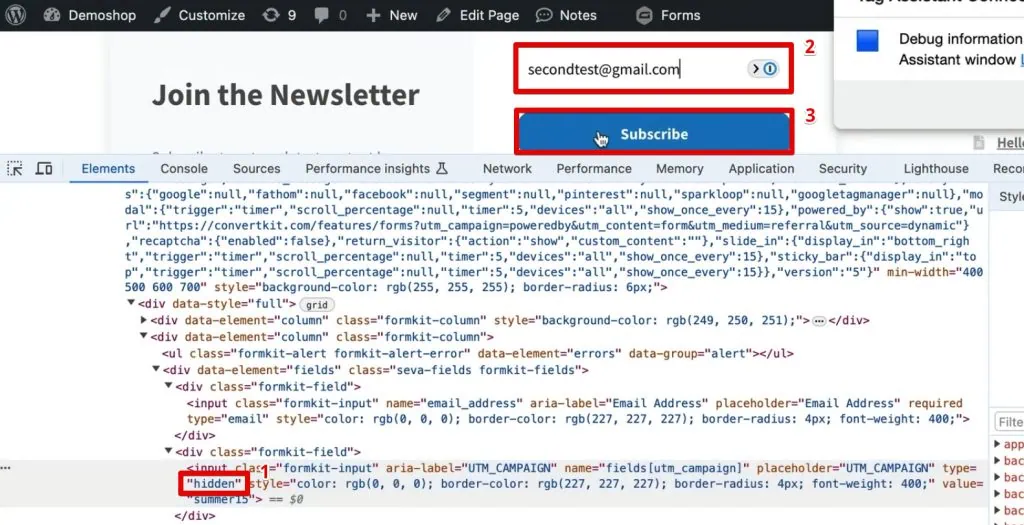Click the Subscribe button
The height and width of the screenshot is (525, 1024).
coord(654,133)
